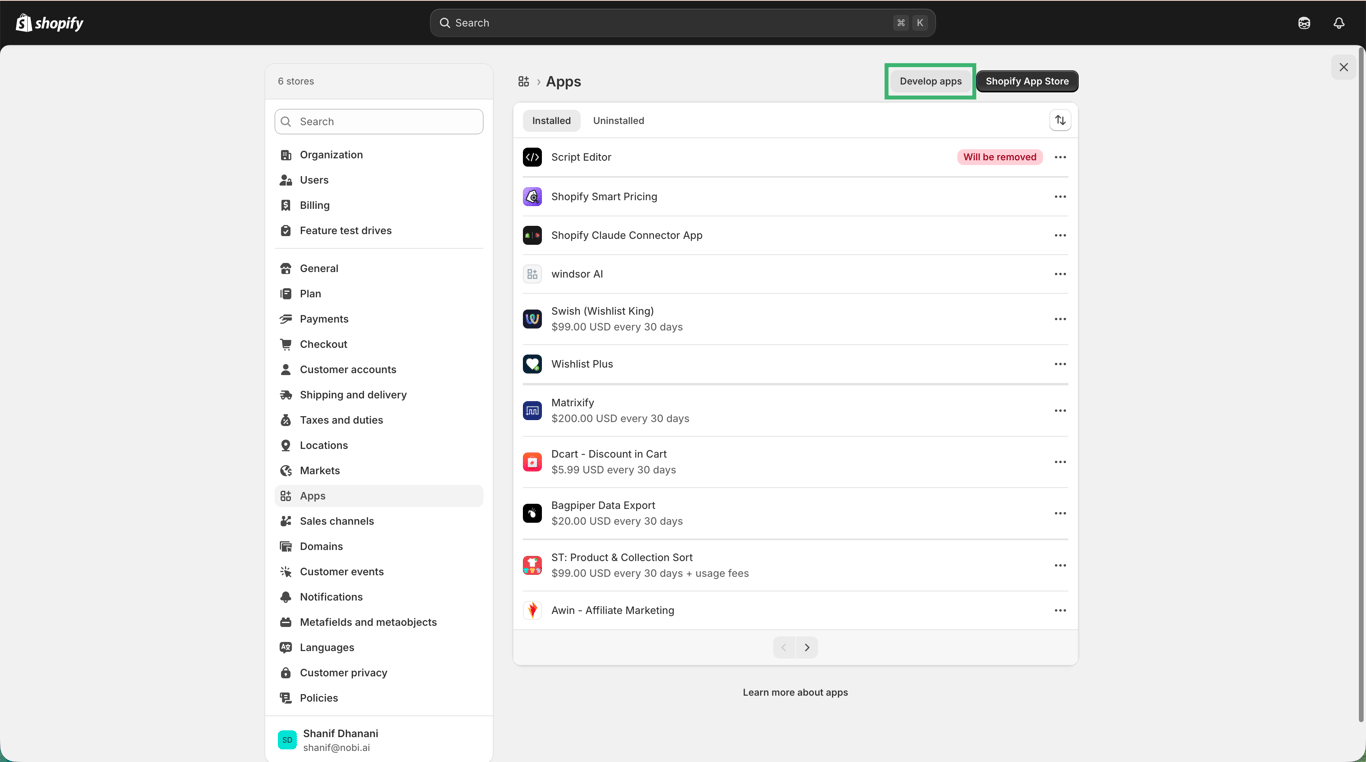Click the Shopify Claude Connector App icon
1366x762 pixels.
532,235
